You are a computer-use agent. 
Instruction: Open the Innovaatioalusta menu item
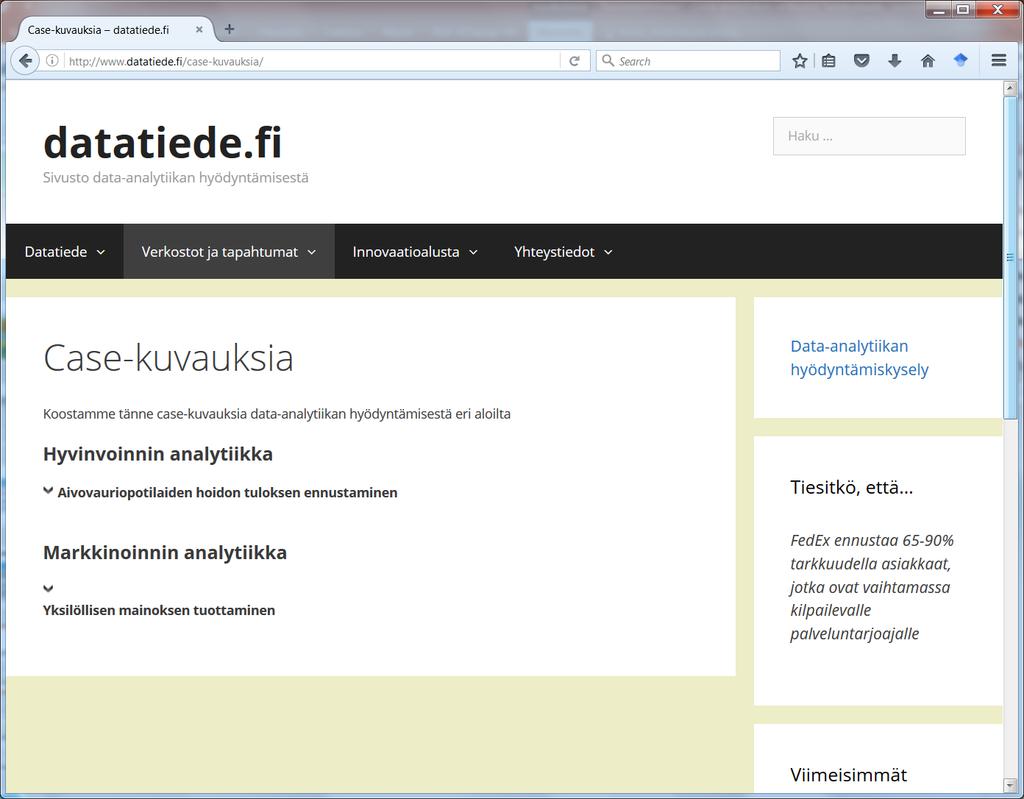tap(415, 252)
